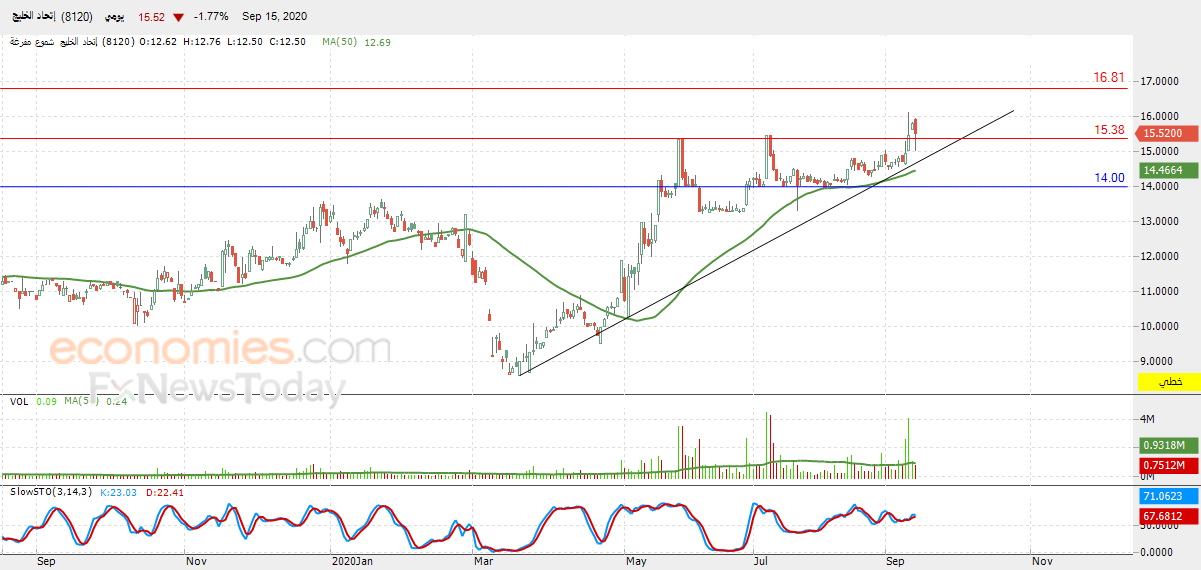Viewport: 1201px width, 570px height.
Task: Click the -1.77% change value
Action: pos(212,17)
